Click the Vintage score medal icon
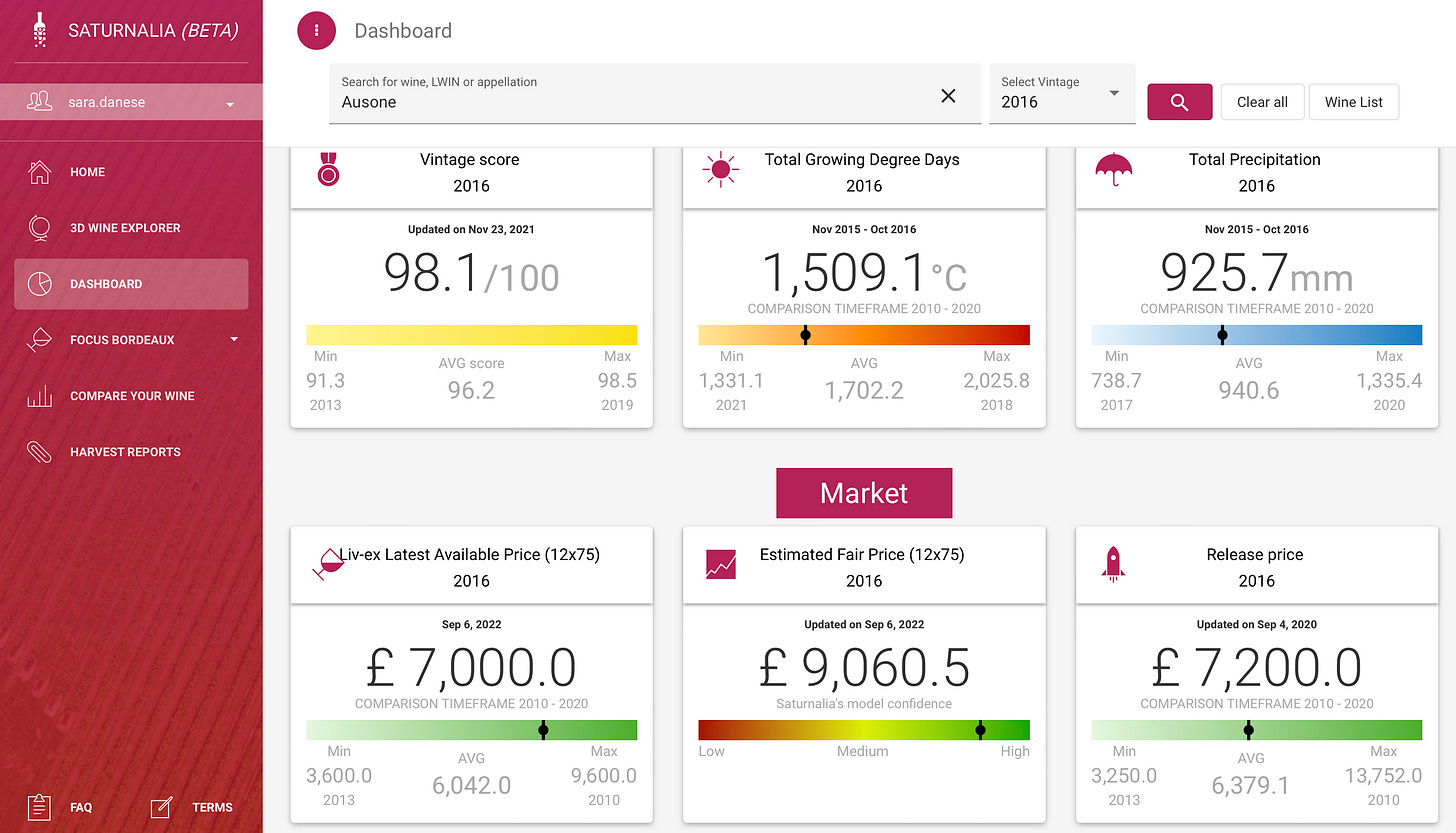 (328, 168)
